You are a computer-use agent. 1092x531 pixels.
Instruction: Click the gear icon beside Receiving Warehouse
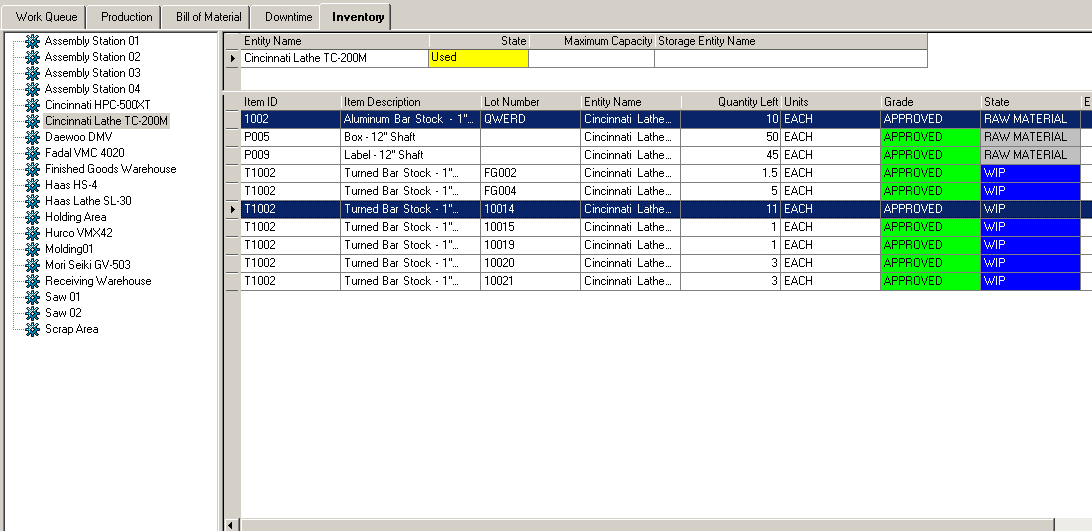point(32,282)
